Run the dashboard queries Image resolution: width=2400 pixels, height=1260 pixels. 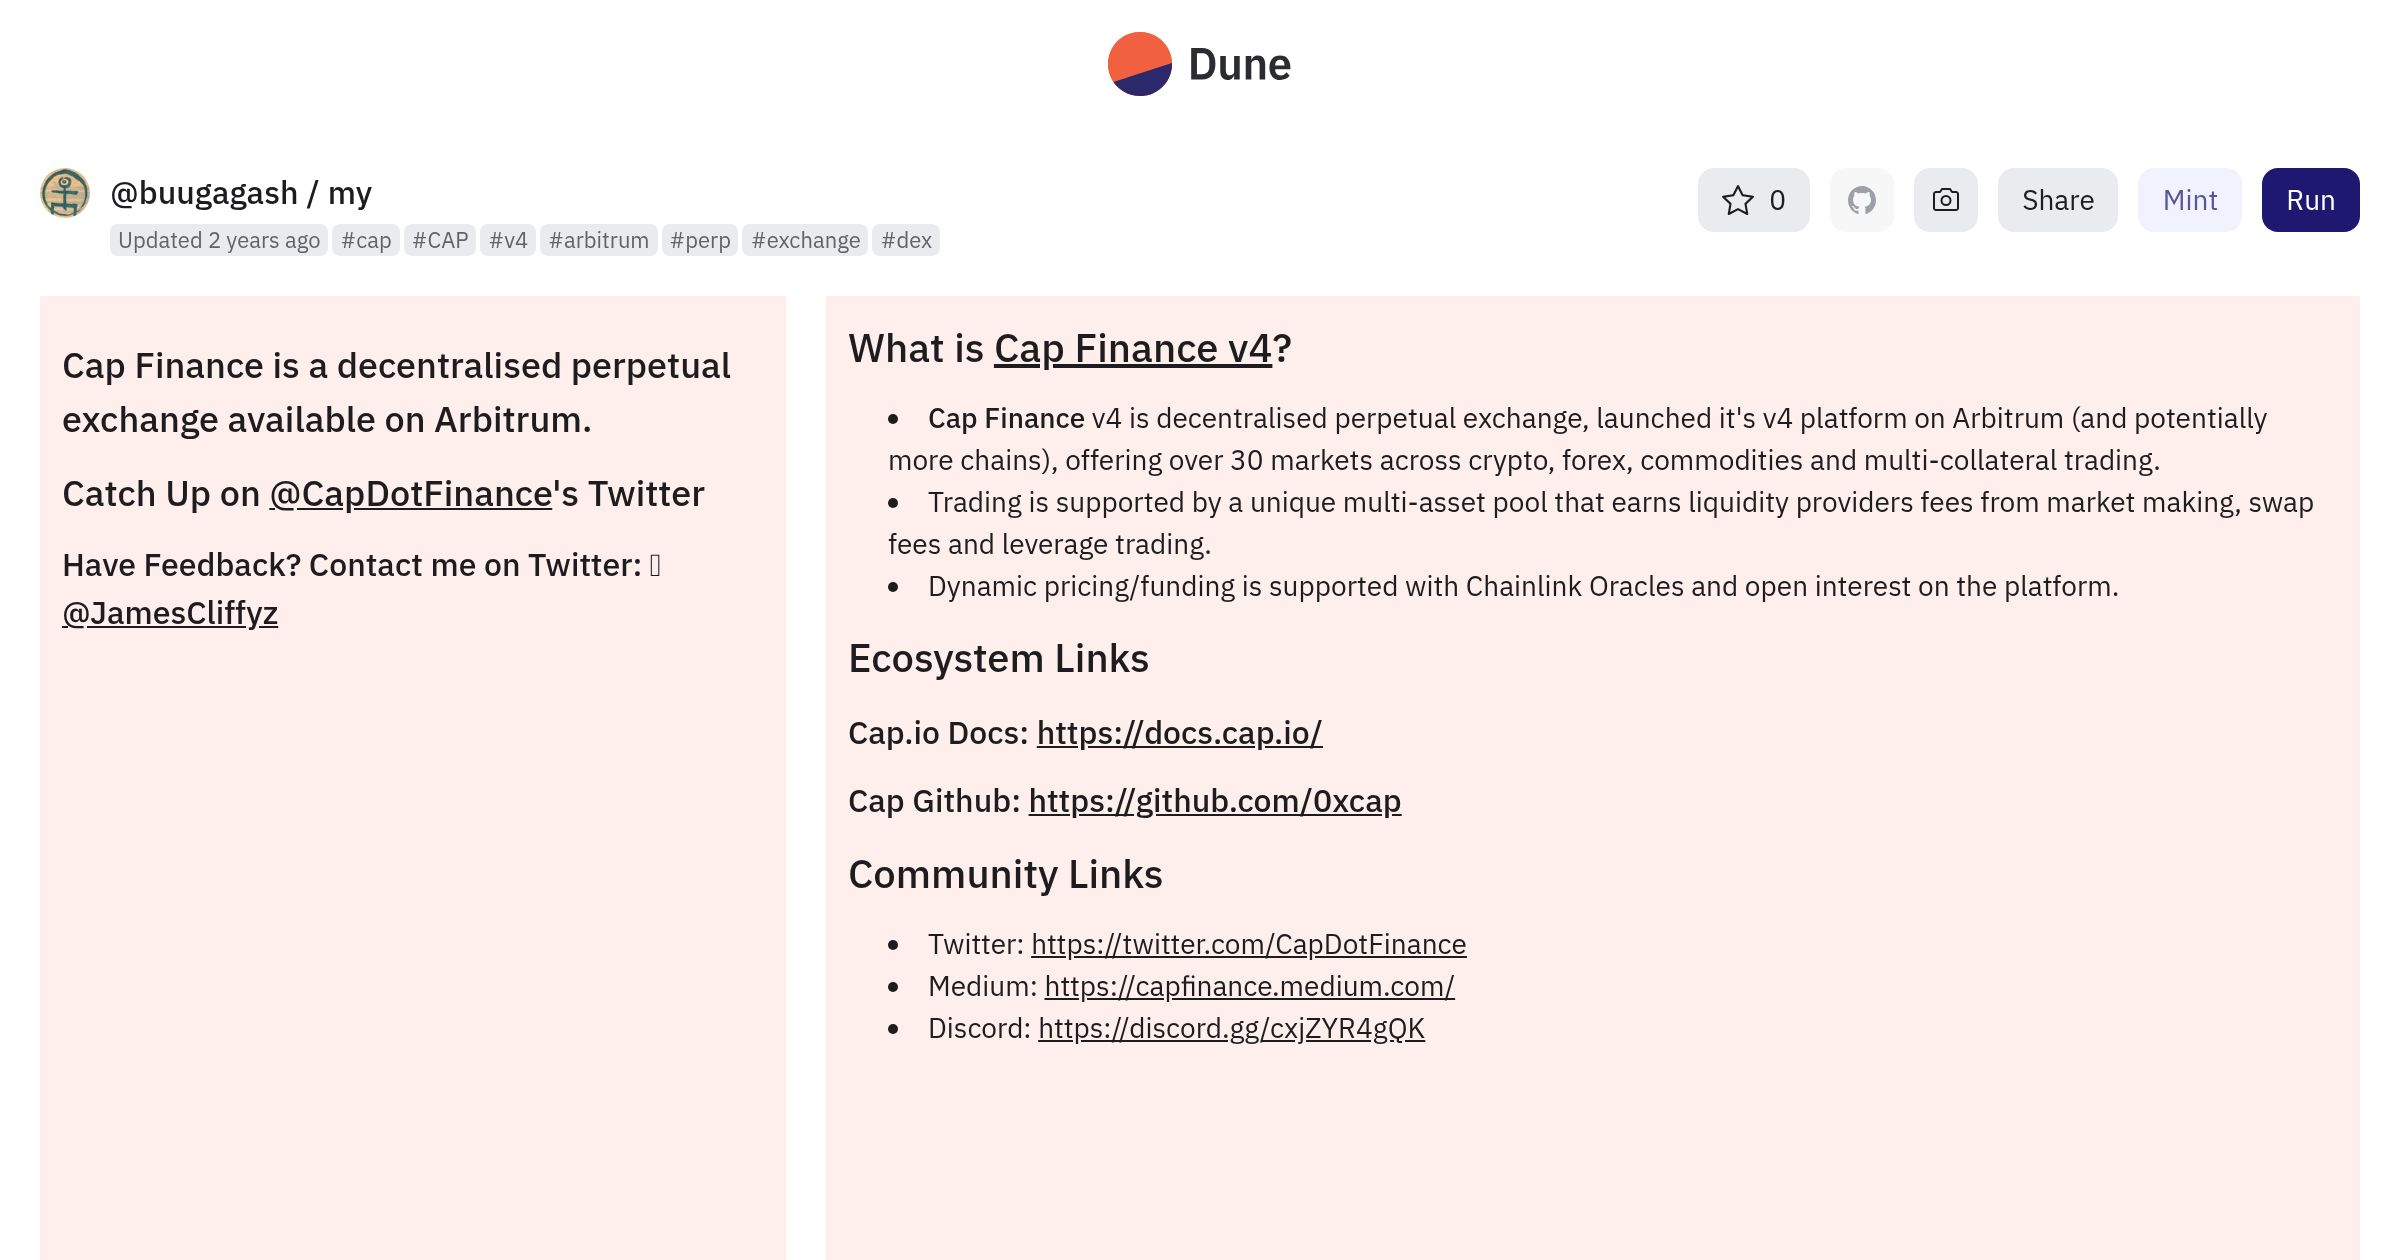(2310, 200)
